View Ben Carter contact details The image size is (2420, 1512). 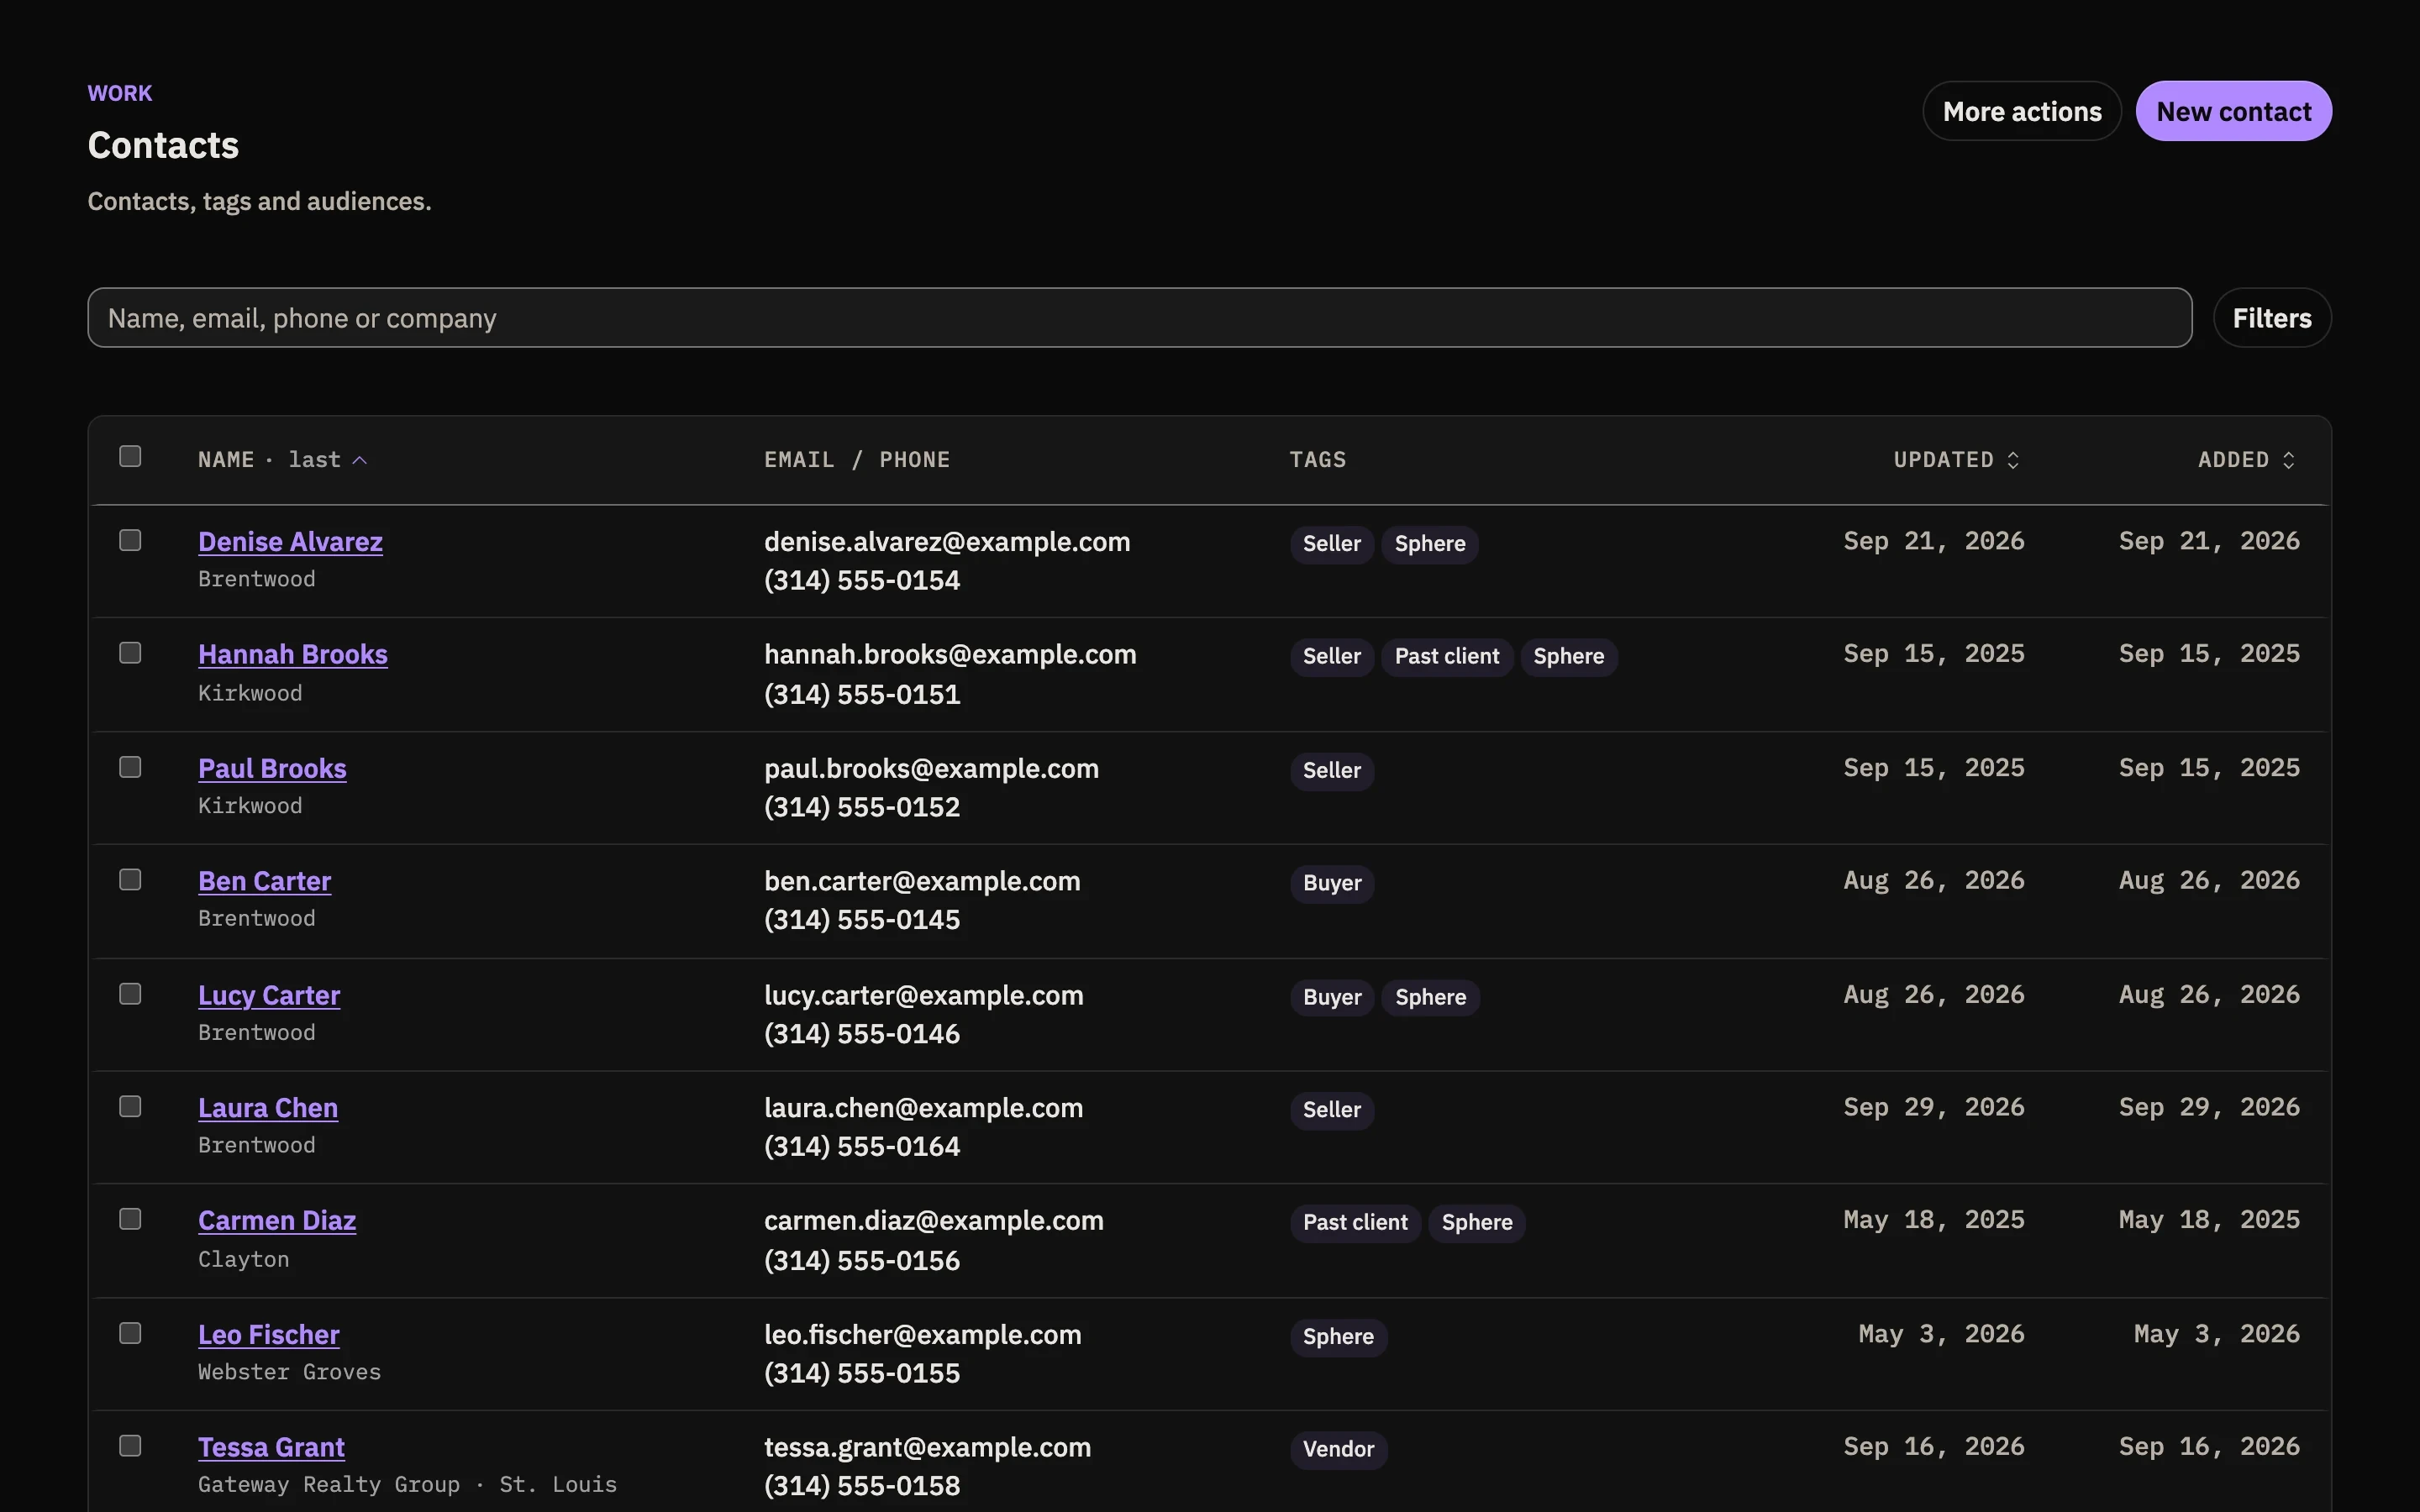click(x=264, y=882)
